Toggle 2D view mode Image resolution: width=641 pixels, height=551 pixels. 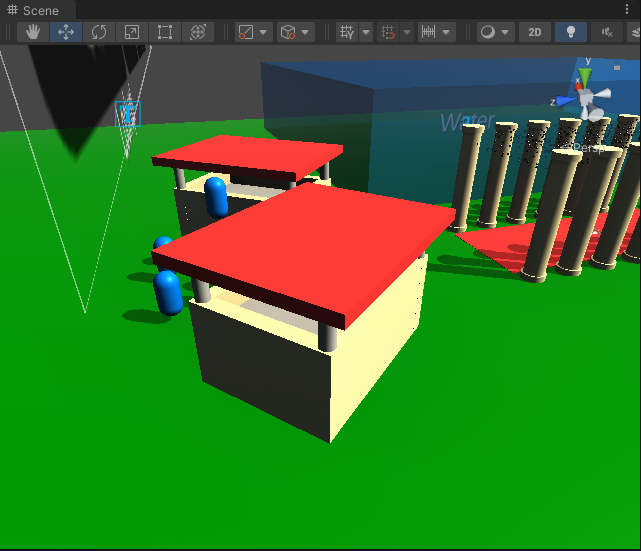click(x=535, y=32)
